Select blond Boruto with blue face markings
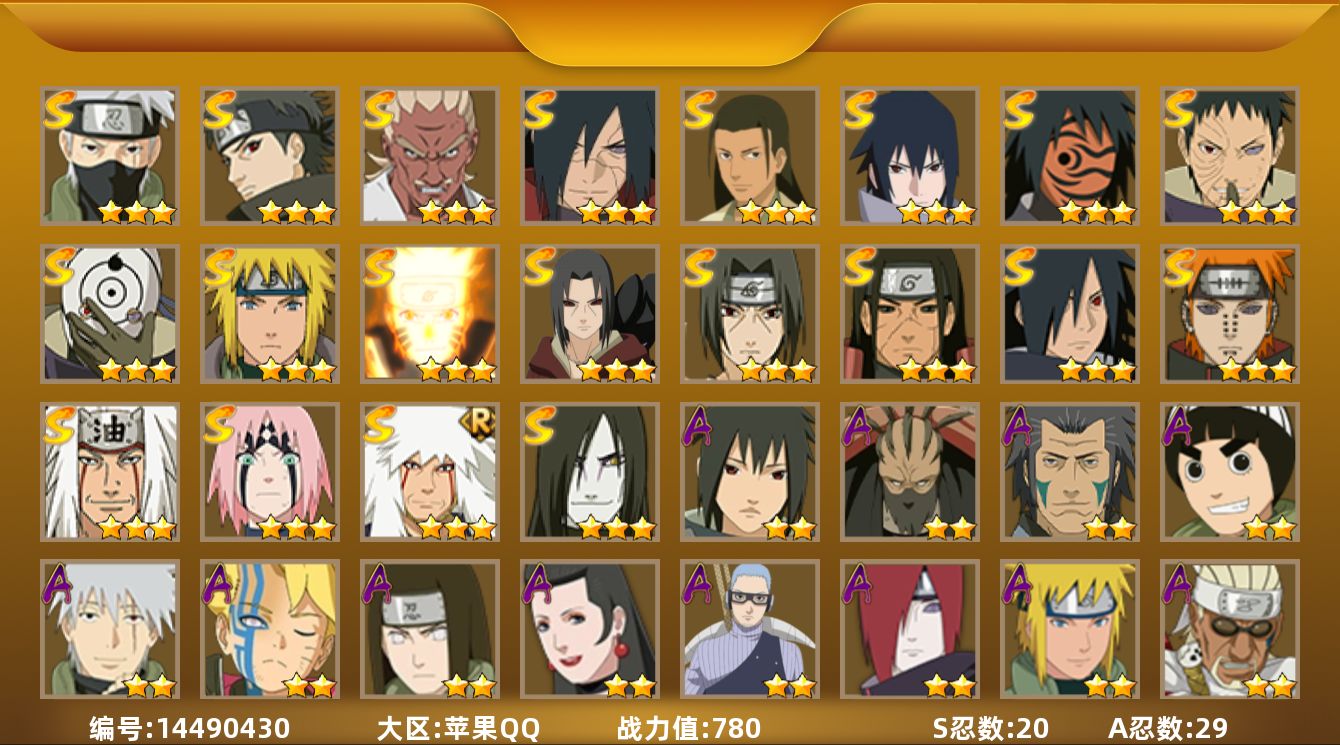 (x=270, y=629)
